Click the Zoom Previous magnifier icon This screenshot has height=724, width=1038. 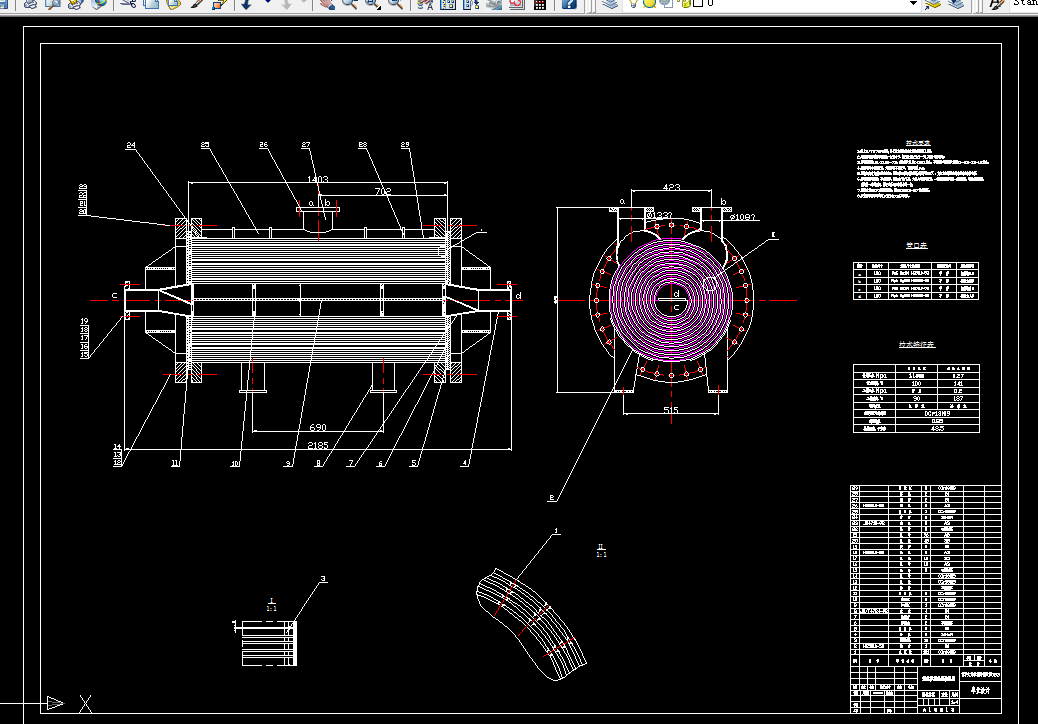[395, 4]
